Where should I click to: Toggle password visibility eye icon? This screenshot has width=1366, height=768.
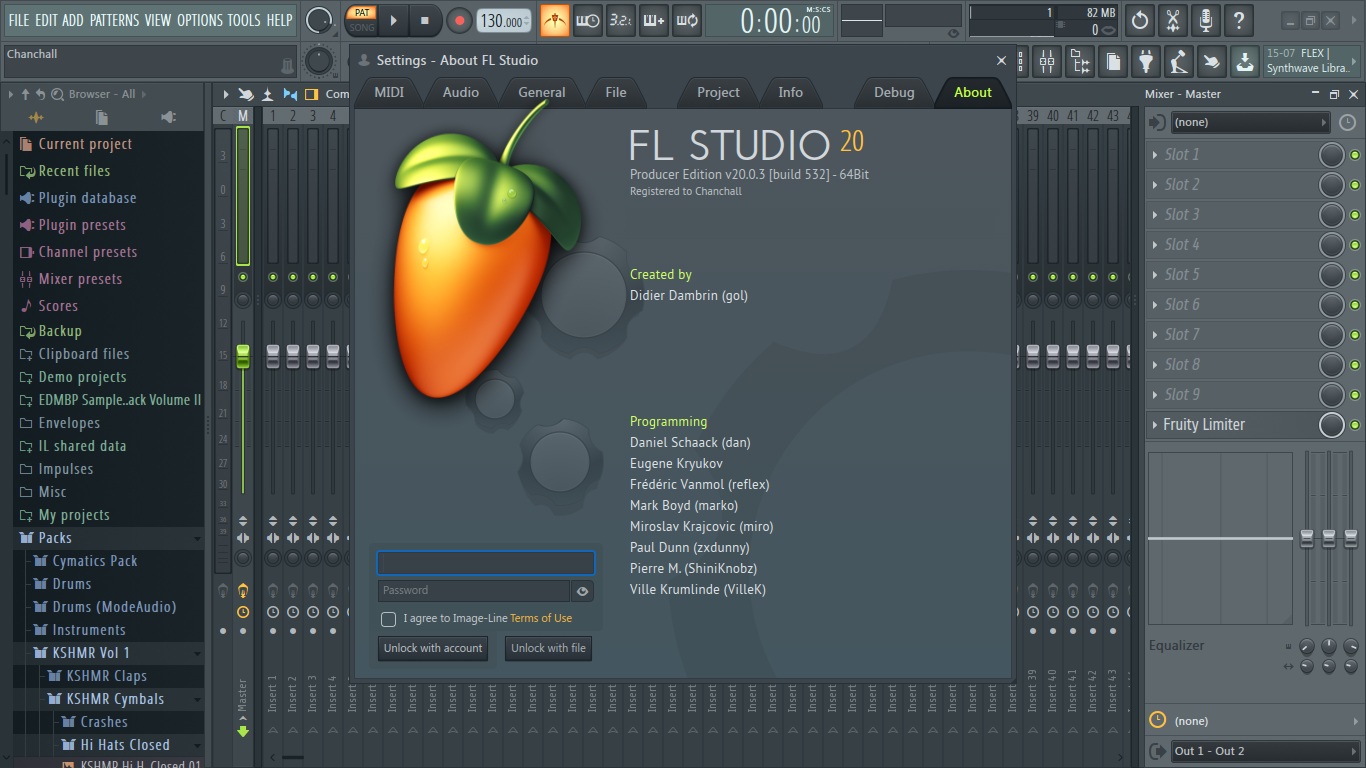click(582, 591)
